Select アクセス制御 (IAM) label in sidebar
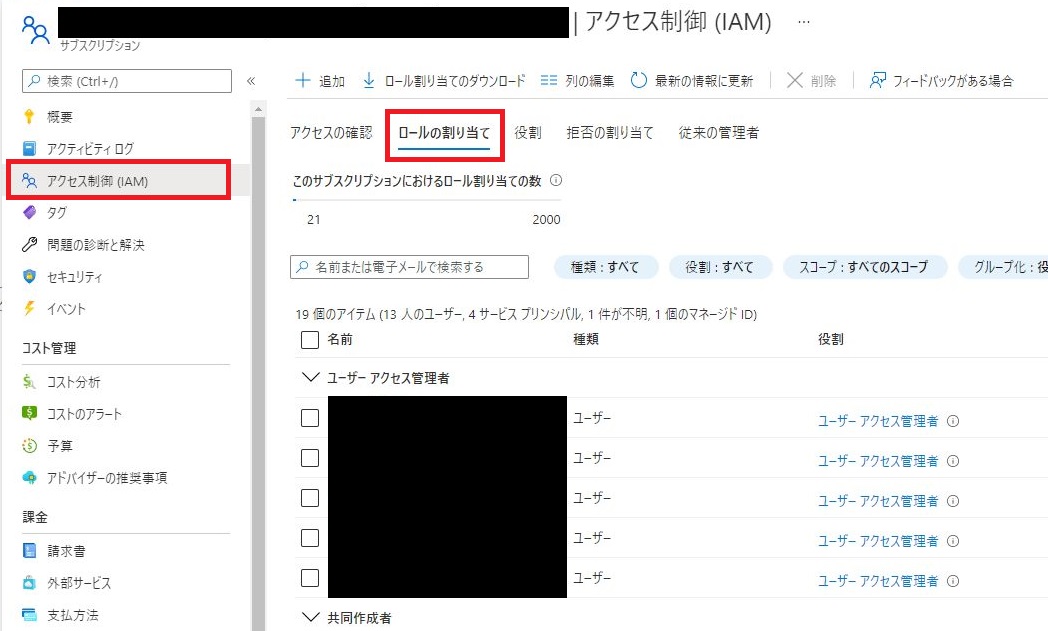The height and width of the screenshot is (631, 1048). tap(98, 181)
